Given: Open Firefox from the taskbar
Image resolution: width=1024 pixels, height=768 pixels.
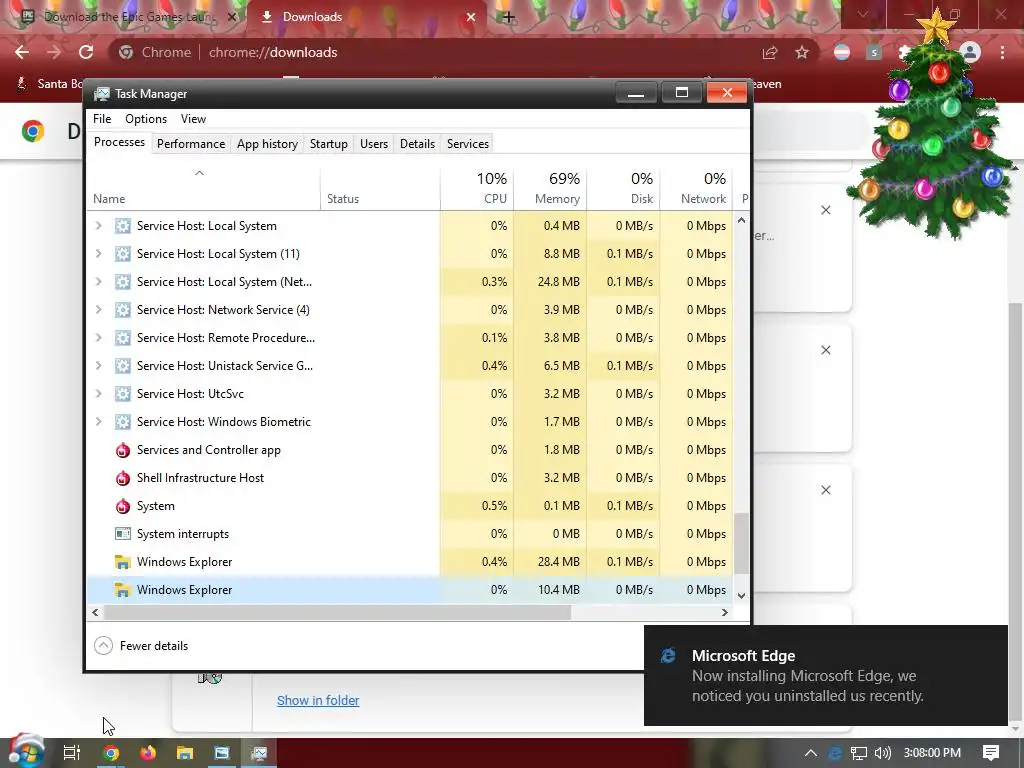Looking at the screenshot, I should click(148, 753).
